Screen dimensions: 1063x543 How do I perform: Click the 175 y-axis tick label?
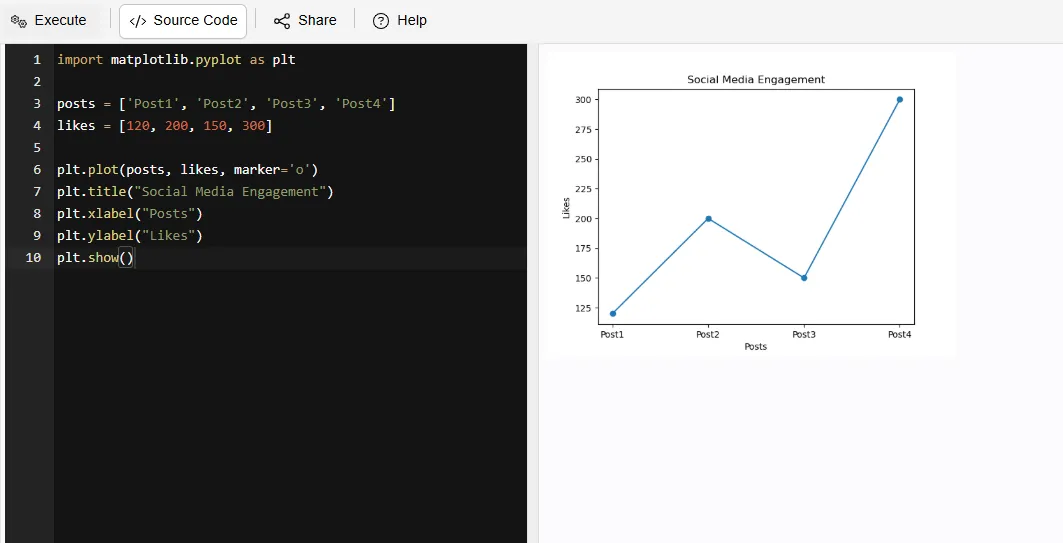[584, 248]
